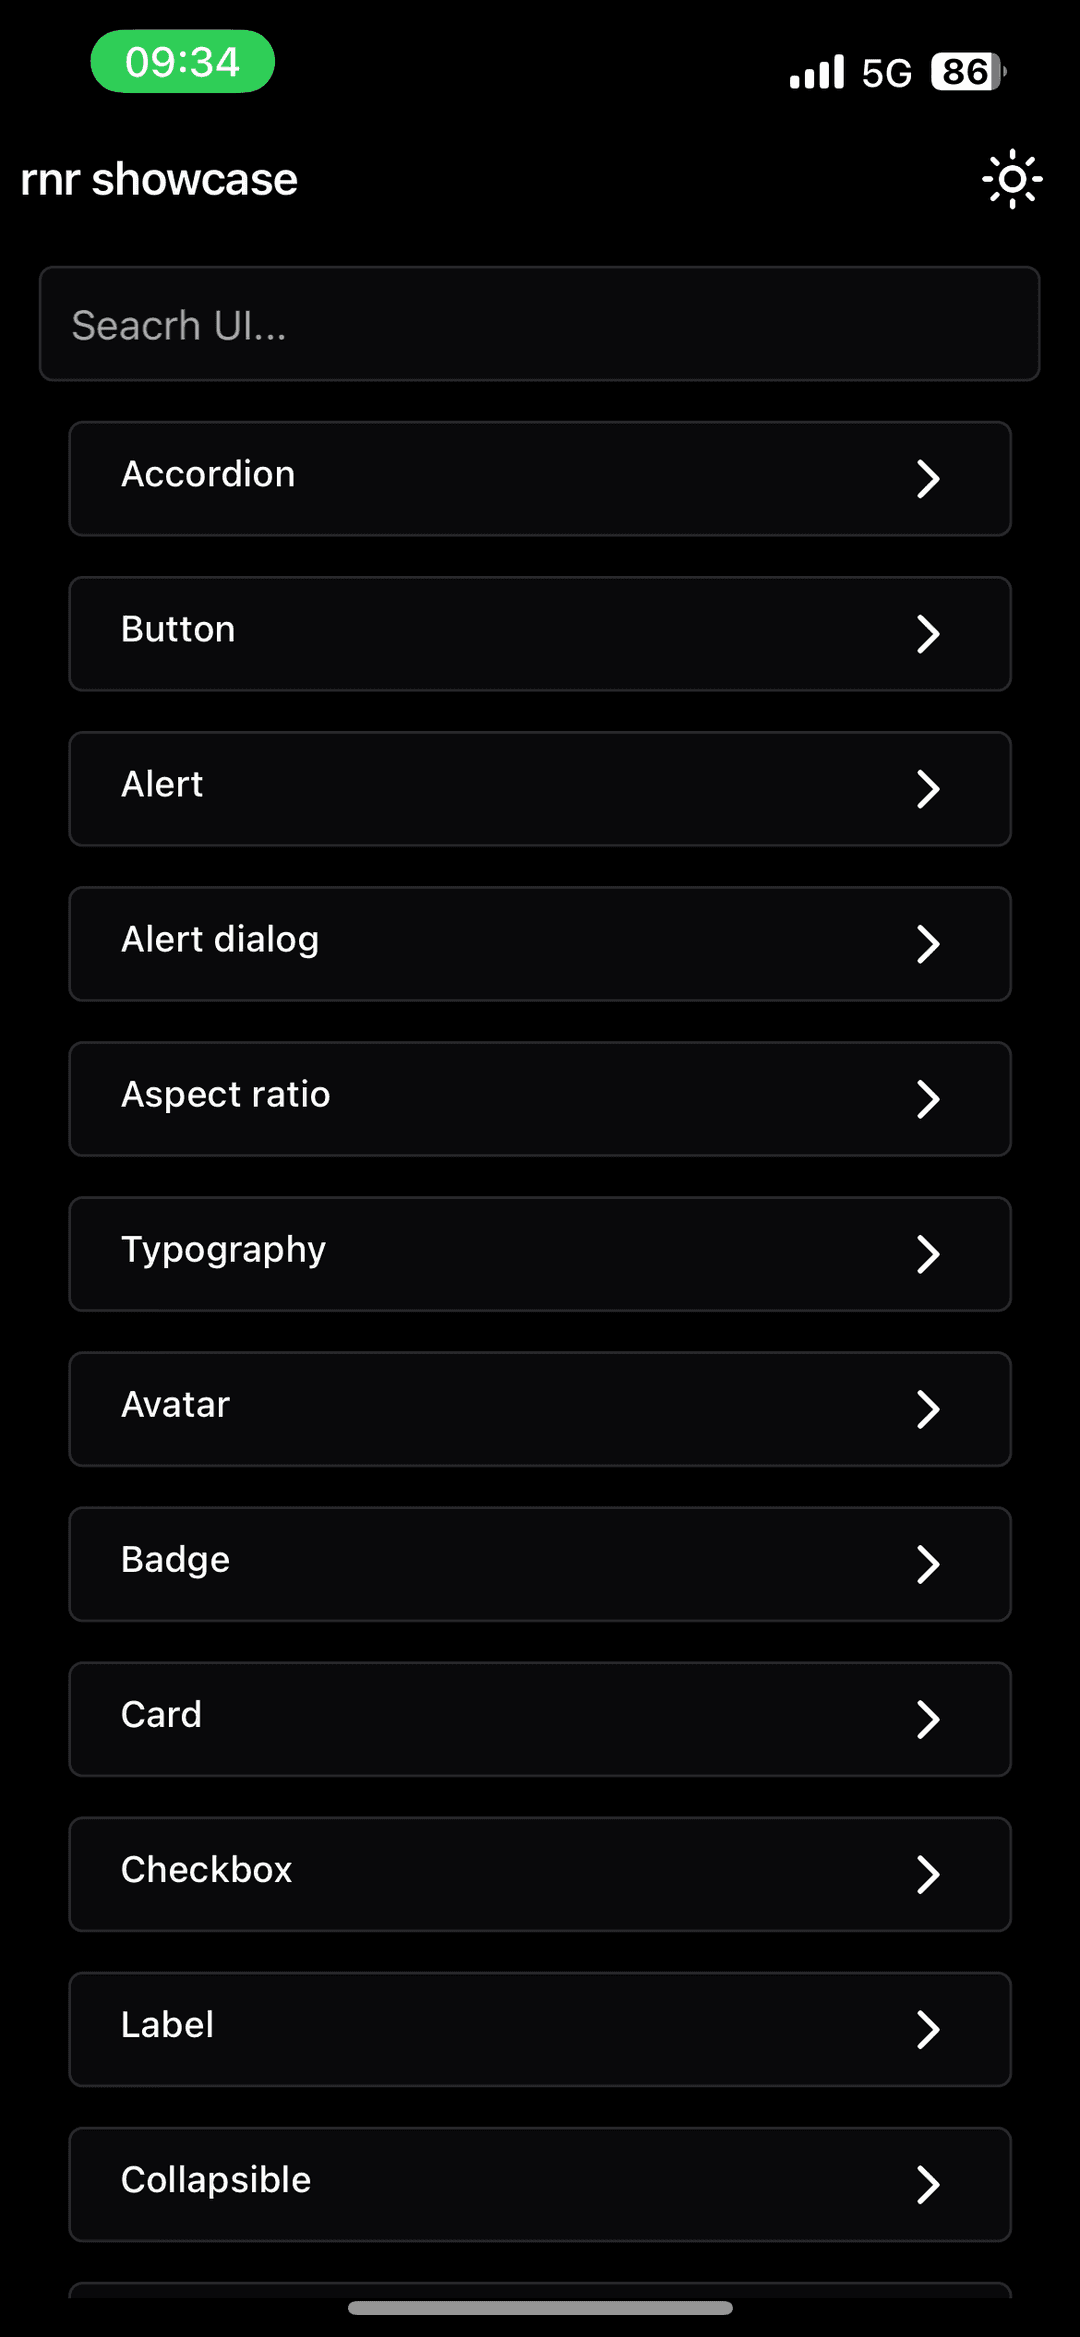Screen dimensions: 1080x2337
Task: Tap the chevron on Typography row
Action: click(x=928, y=1254)
